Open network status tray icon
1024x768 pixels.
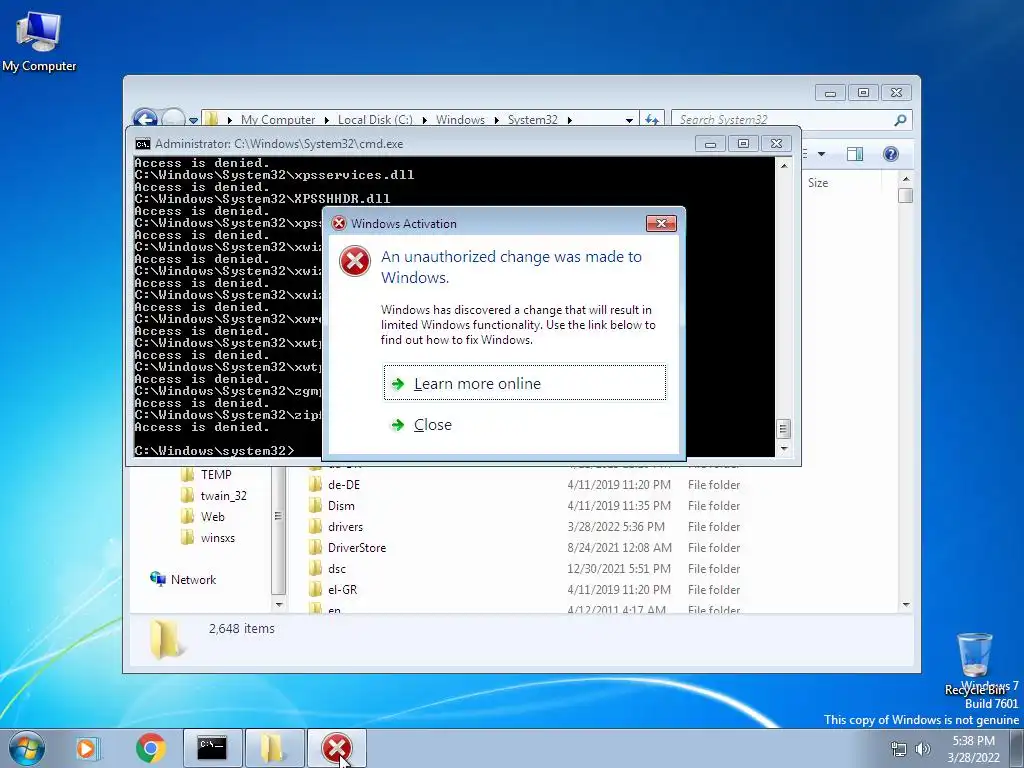[x=899, y=749]
